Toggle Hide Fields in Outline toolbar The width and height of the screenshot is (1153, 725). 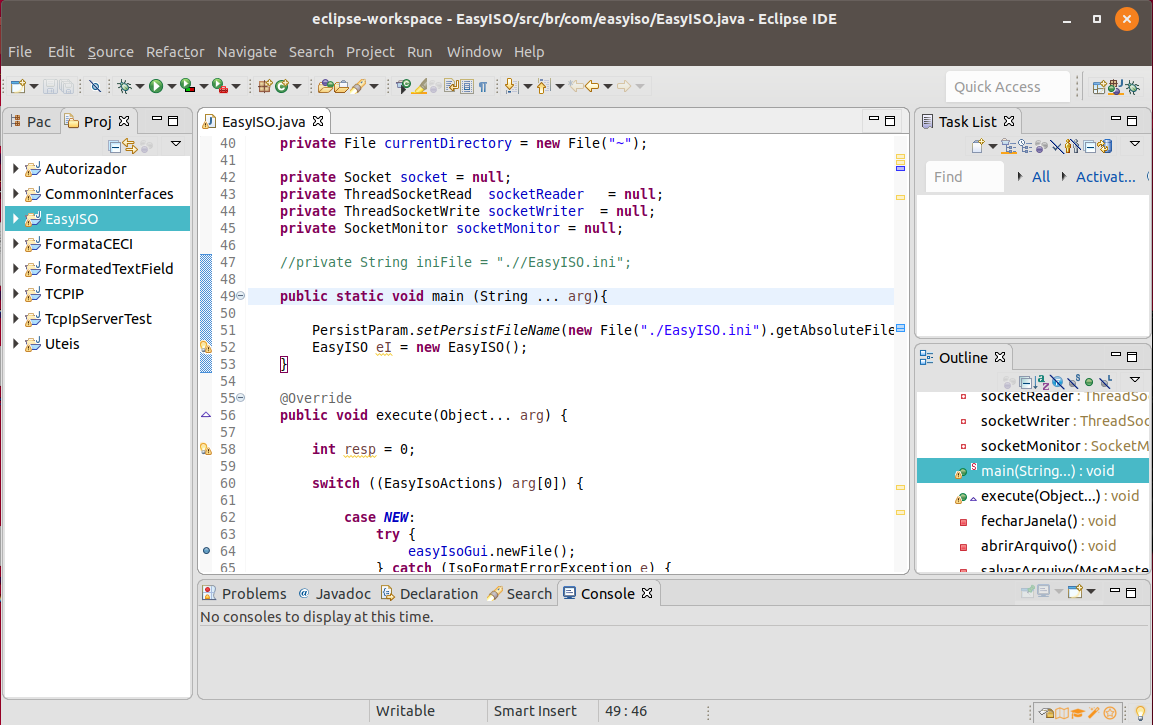1058,382
